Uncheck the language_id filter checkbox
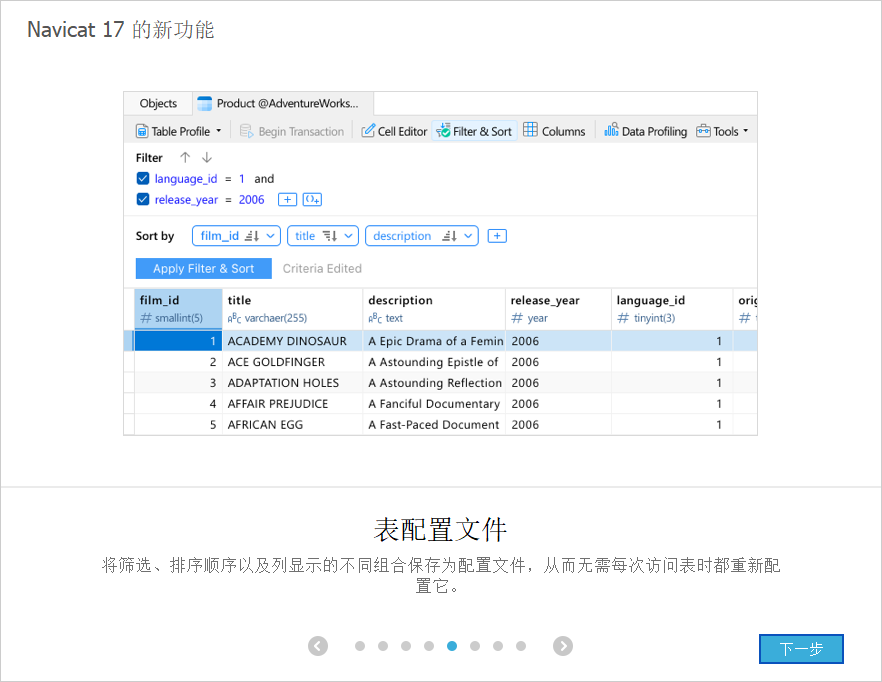This screenshot has width=882, height=682. [x=143, y=179]
